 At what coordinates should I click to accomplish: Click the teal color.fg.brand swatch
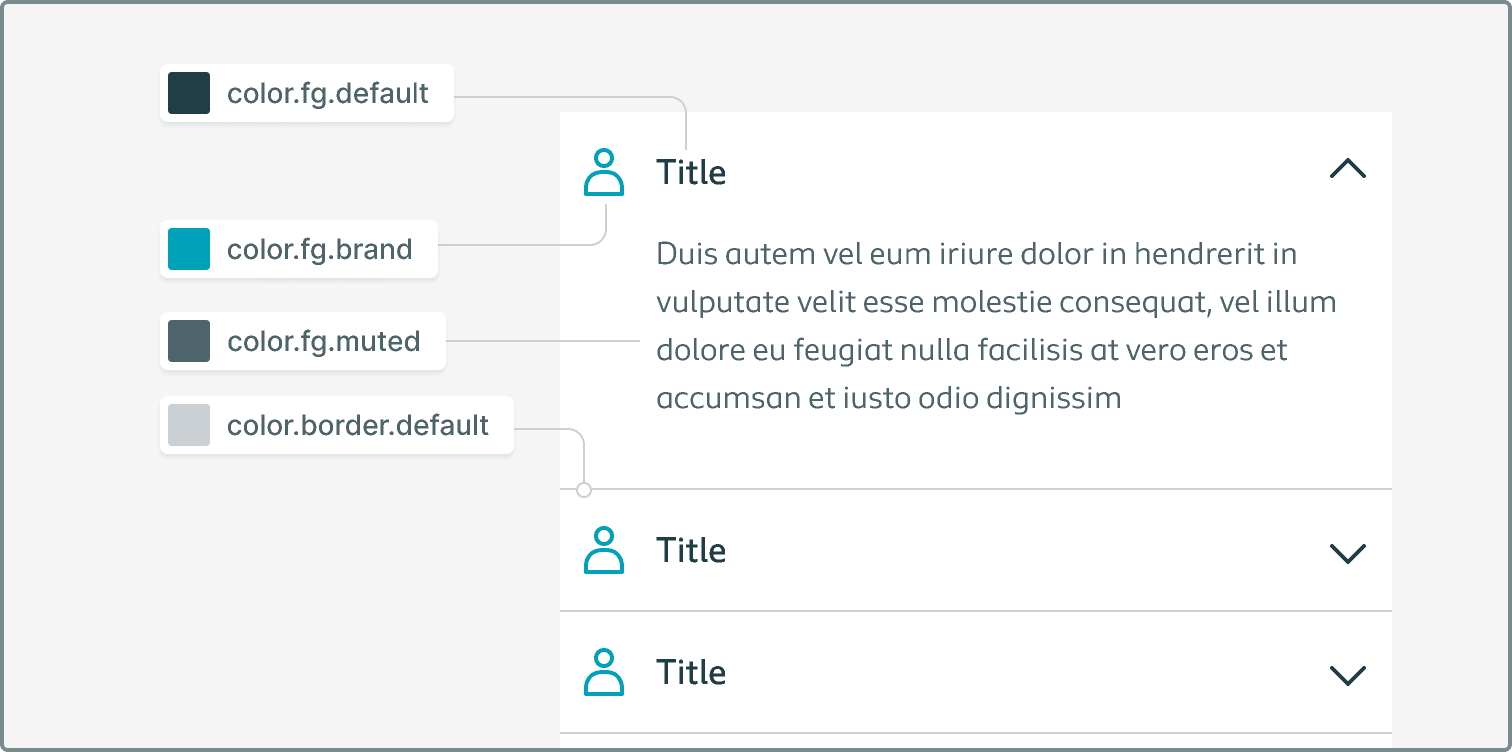[189, 249]
